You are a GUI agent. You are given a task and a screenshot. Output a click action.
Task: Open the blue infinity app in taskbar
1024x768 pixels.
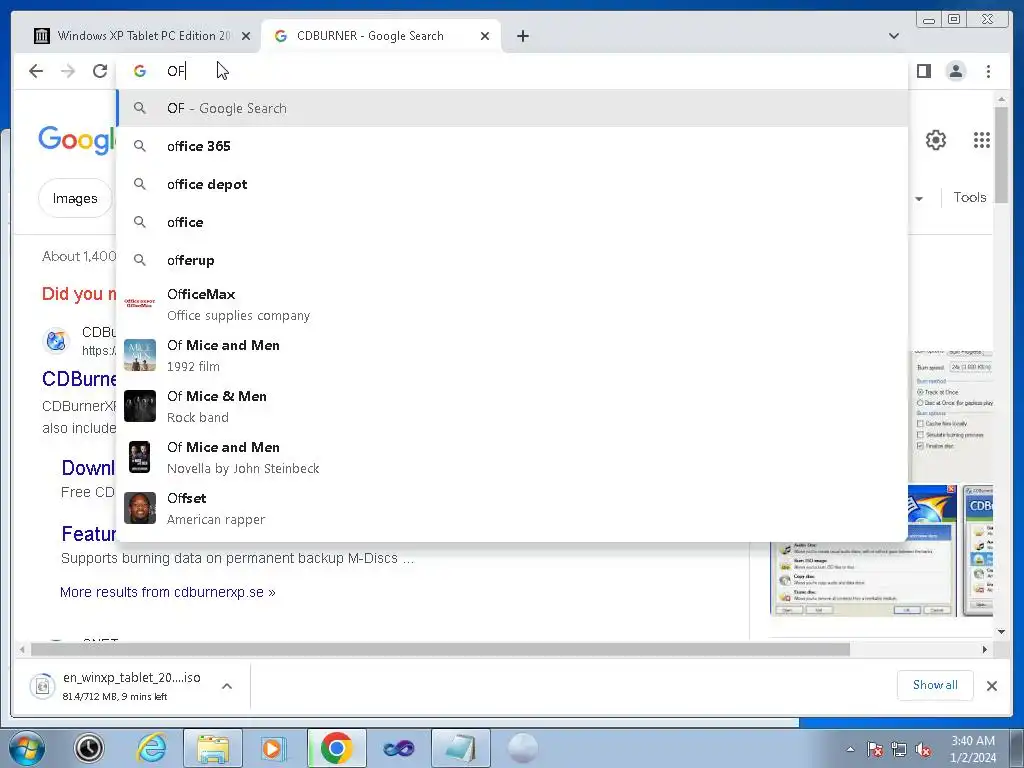click(399, 748)
